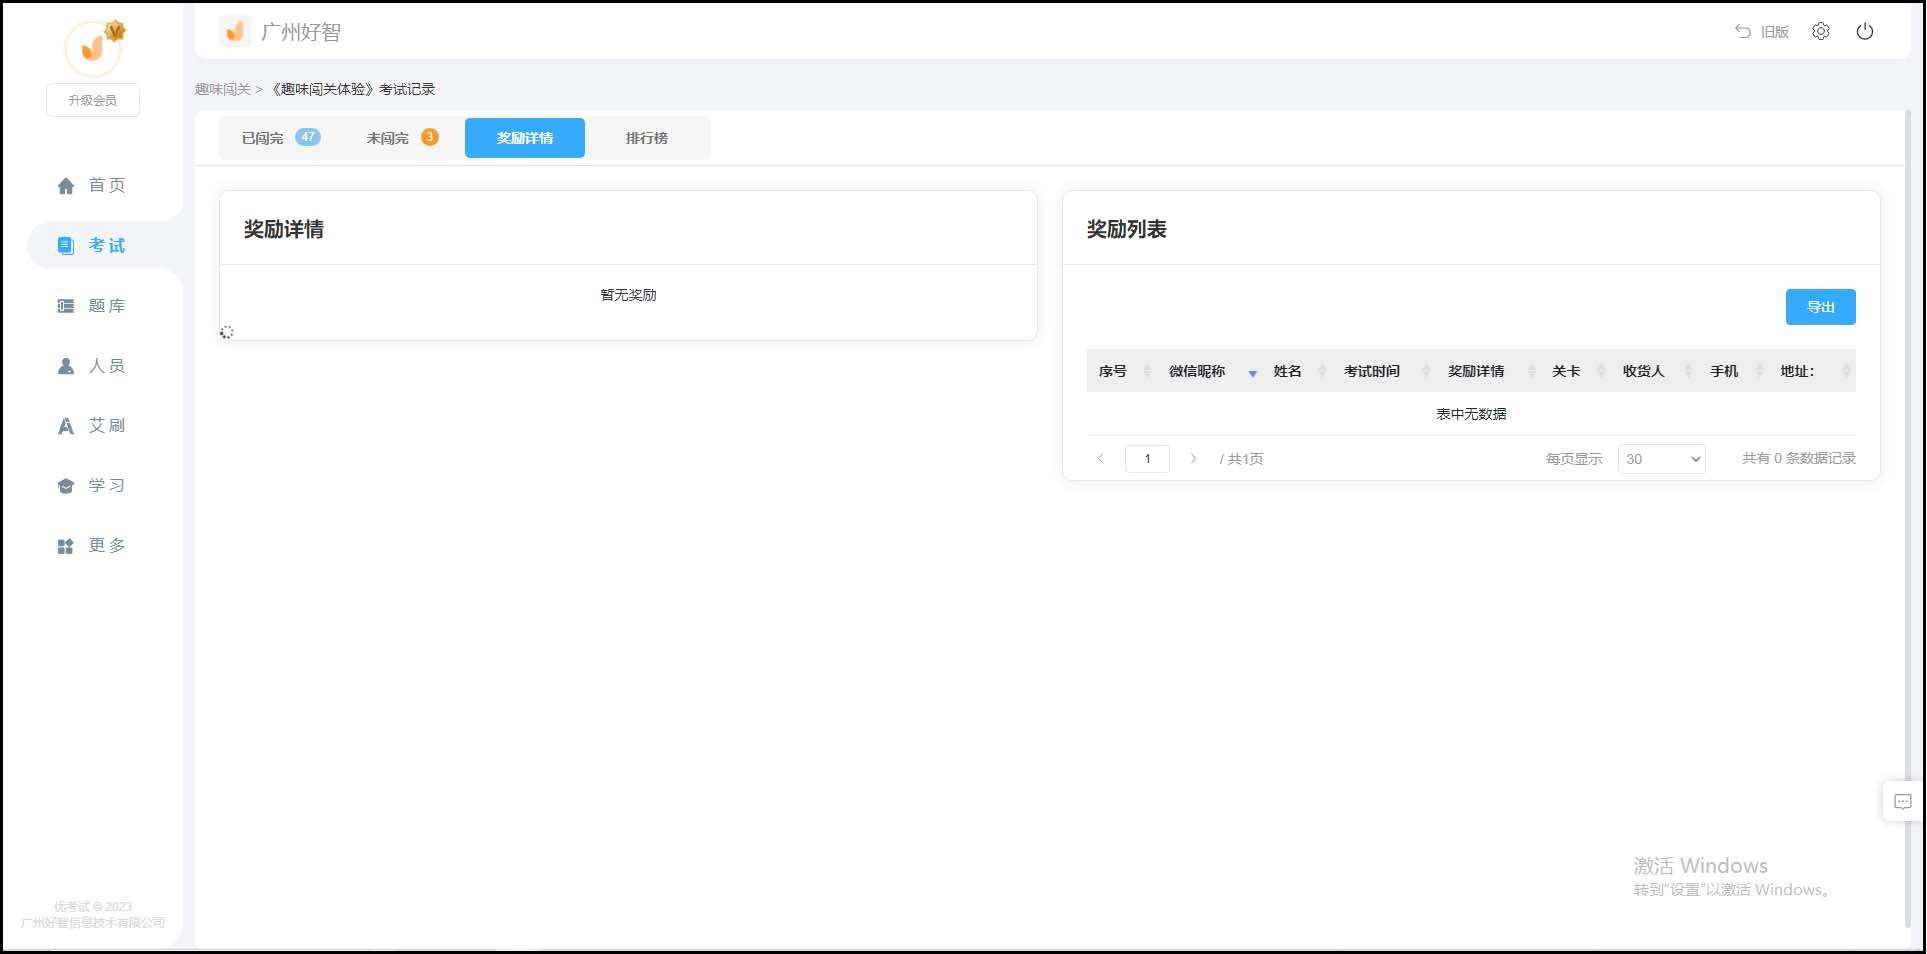The height and width of the screenshot is (954, 1927).
Task: Expand the rewards sort arrow on 奖励详情 column
Action: click(1533, 371)
